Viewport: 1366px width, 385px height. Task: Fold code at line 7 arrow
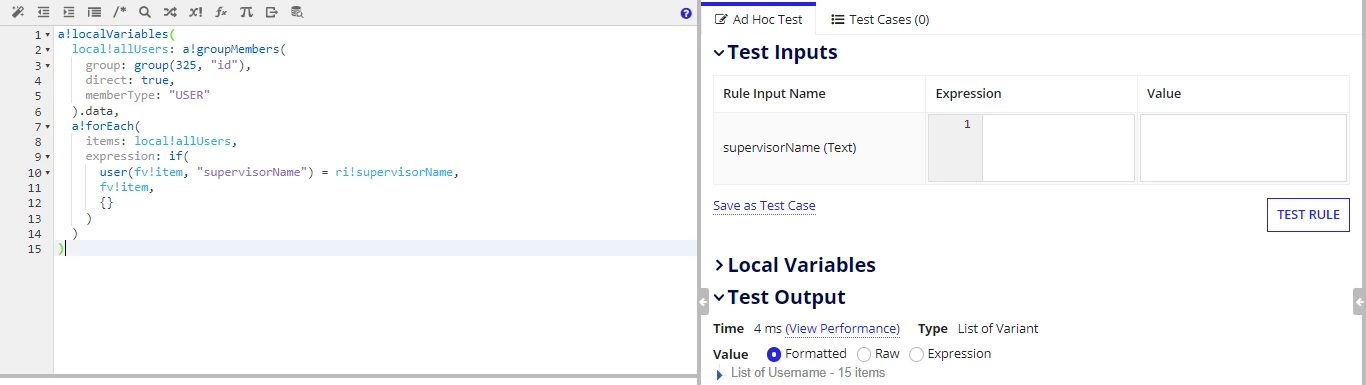47,127
